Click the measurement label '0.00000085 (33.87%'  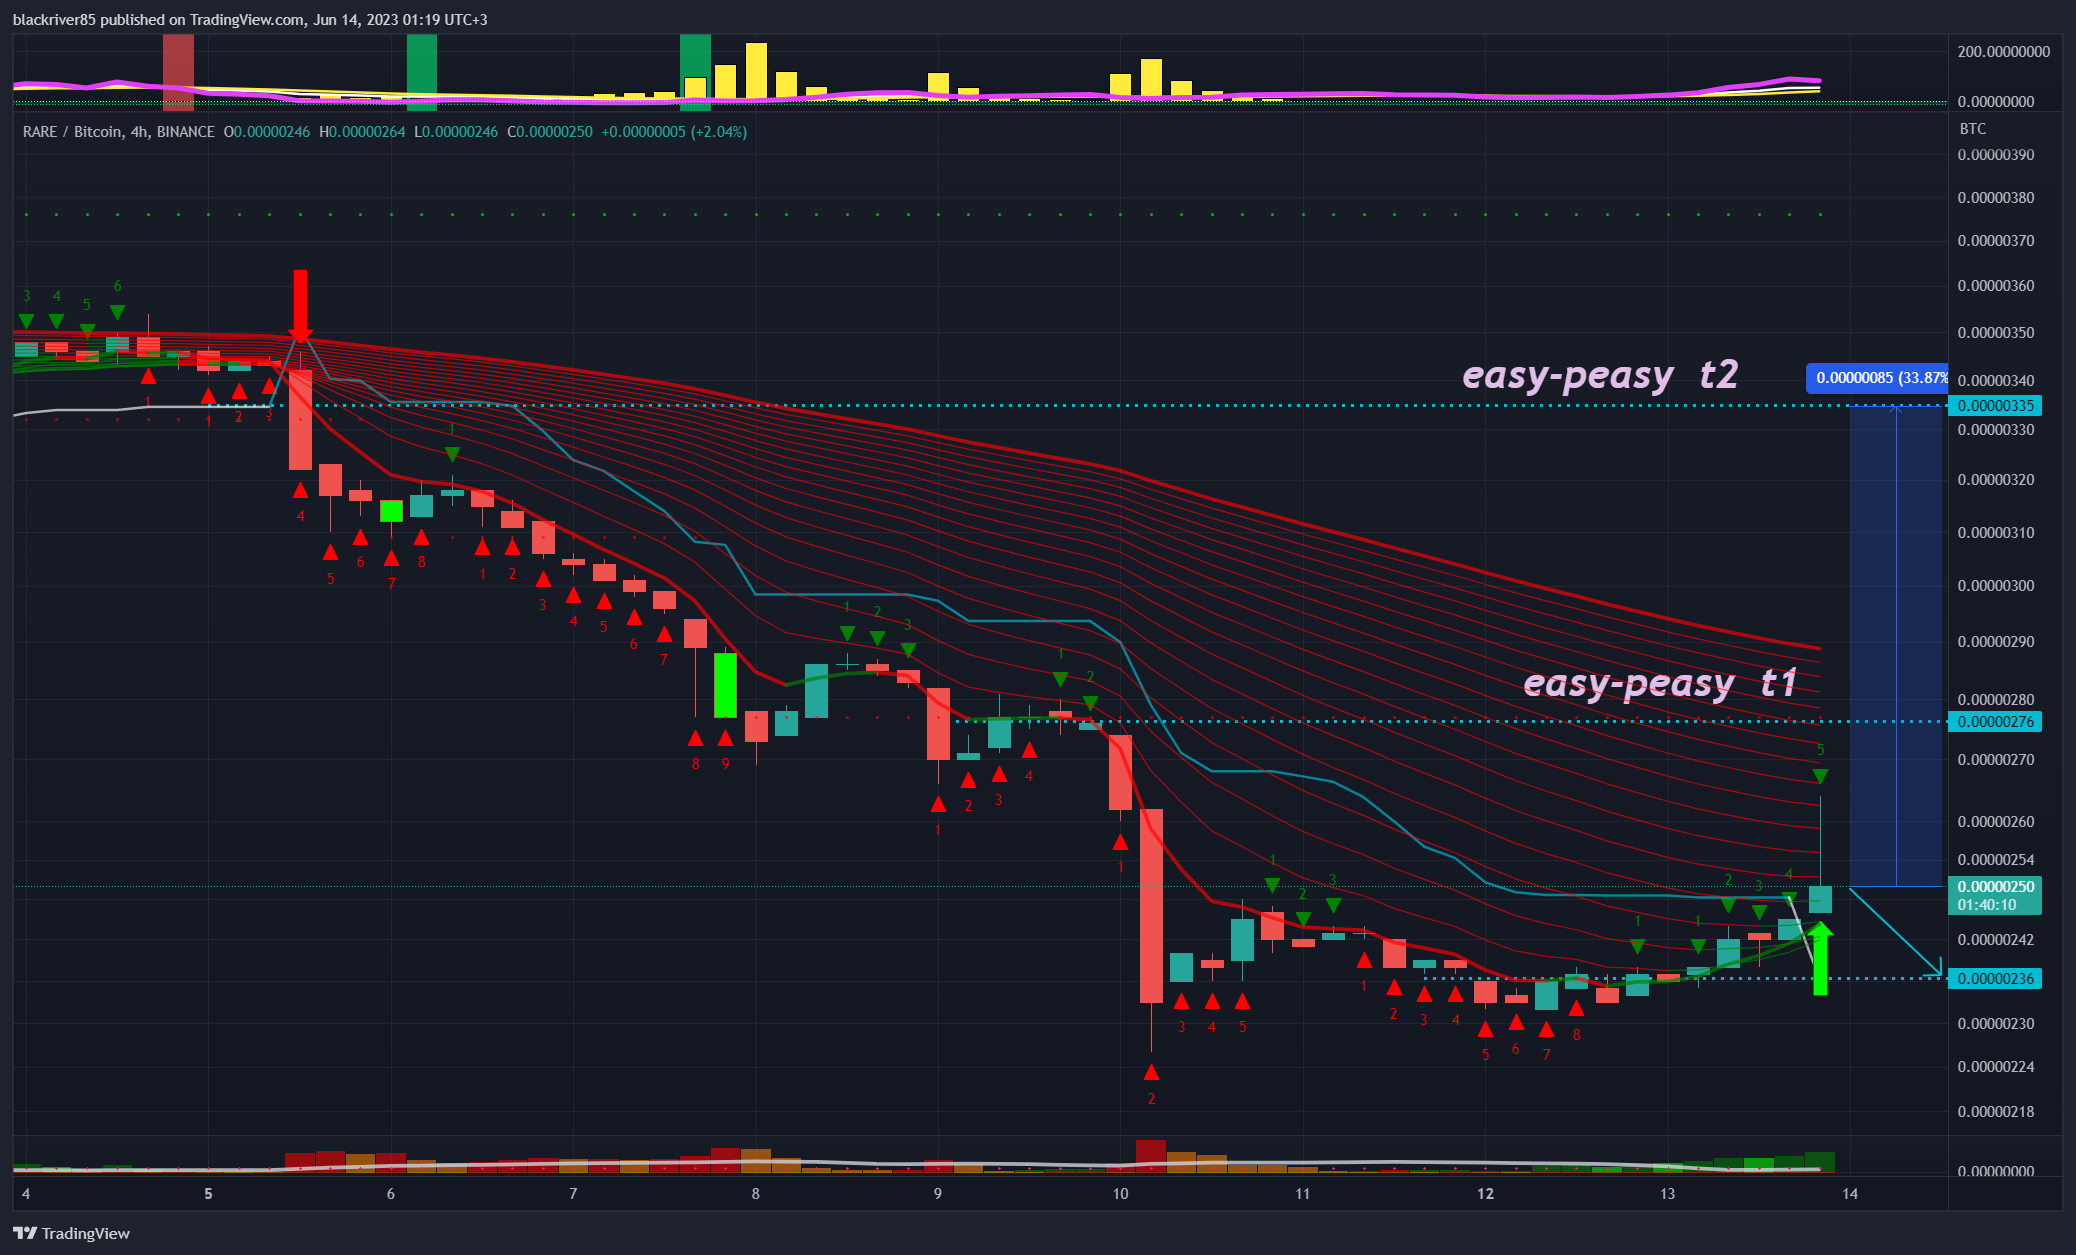1878,378
